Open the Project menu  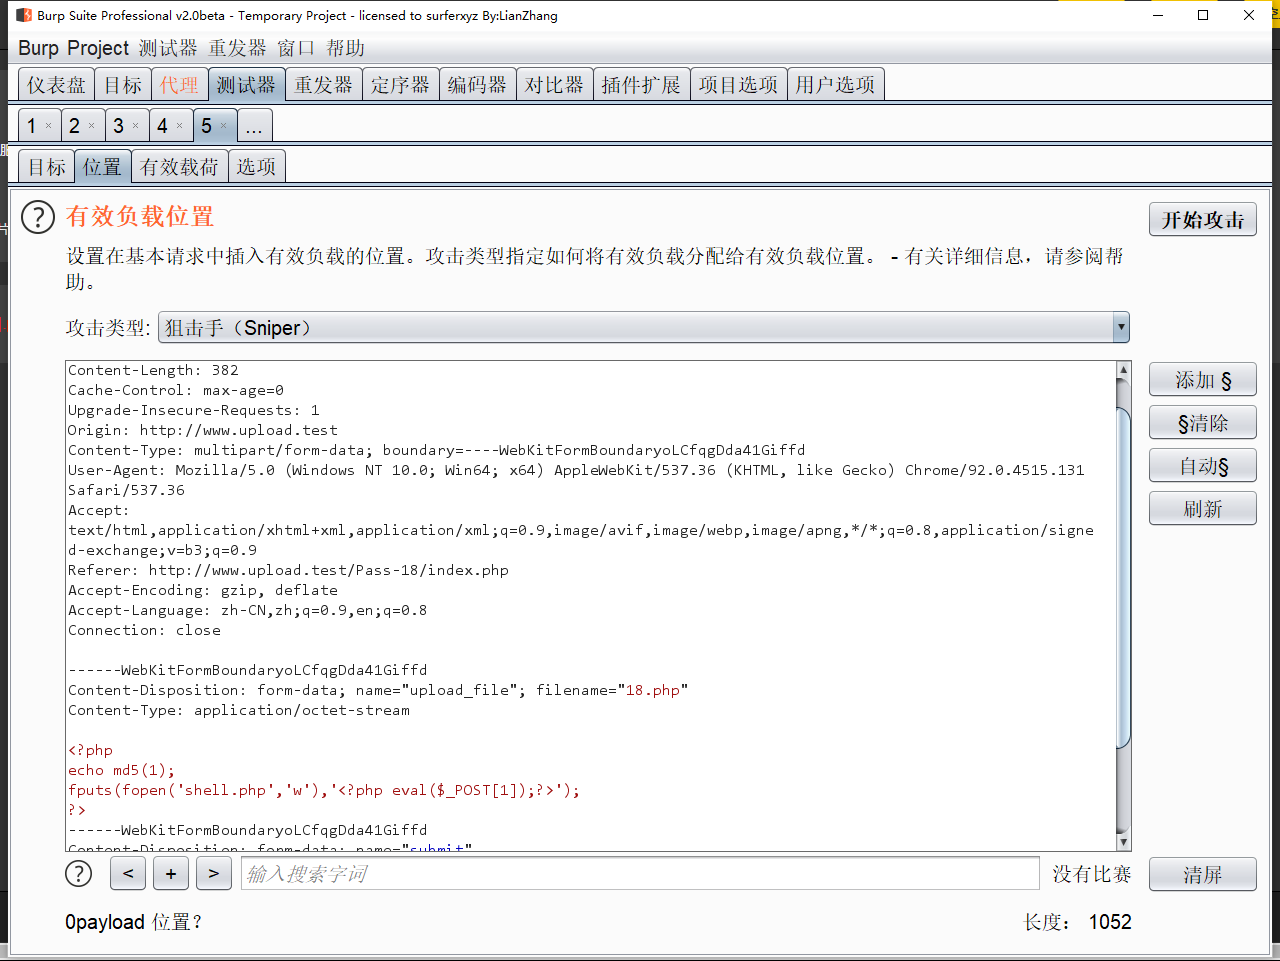tap(98, 48)
